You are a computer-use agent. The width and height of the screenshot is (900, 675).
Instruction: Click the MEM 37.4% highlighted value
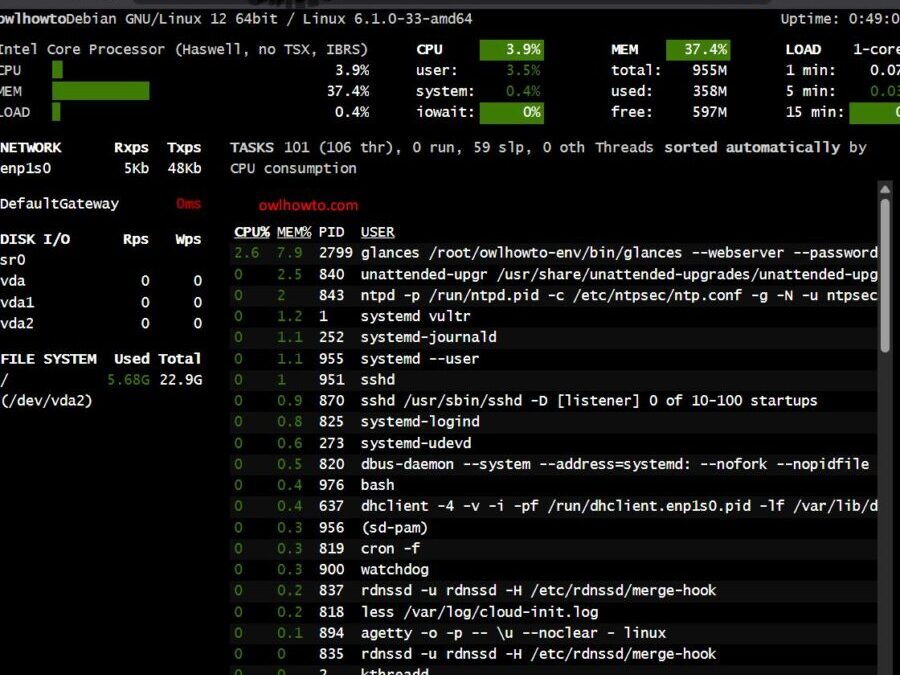(697, 49)
